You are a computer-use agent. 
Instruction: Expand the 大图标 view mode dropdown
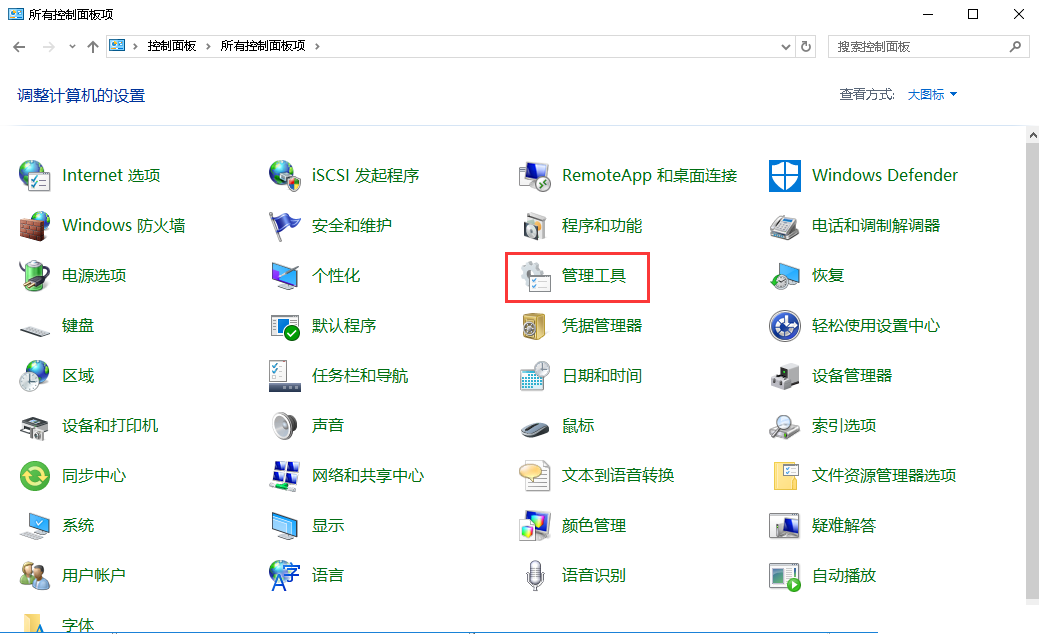click(x=932, y=95)
